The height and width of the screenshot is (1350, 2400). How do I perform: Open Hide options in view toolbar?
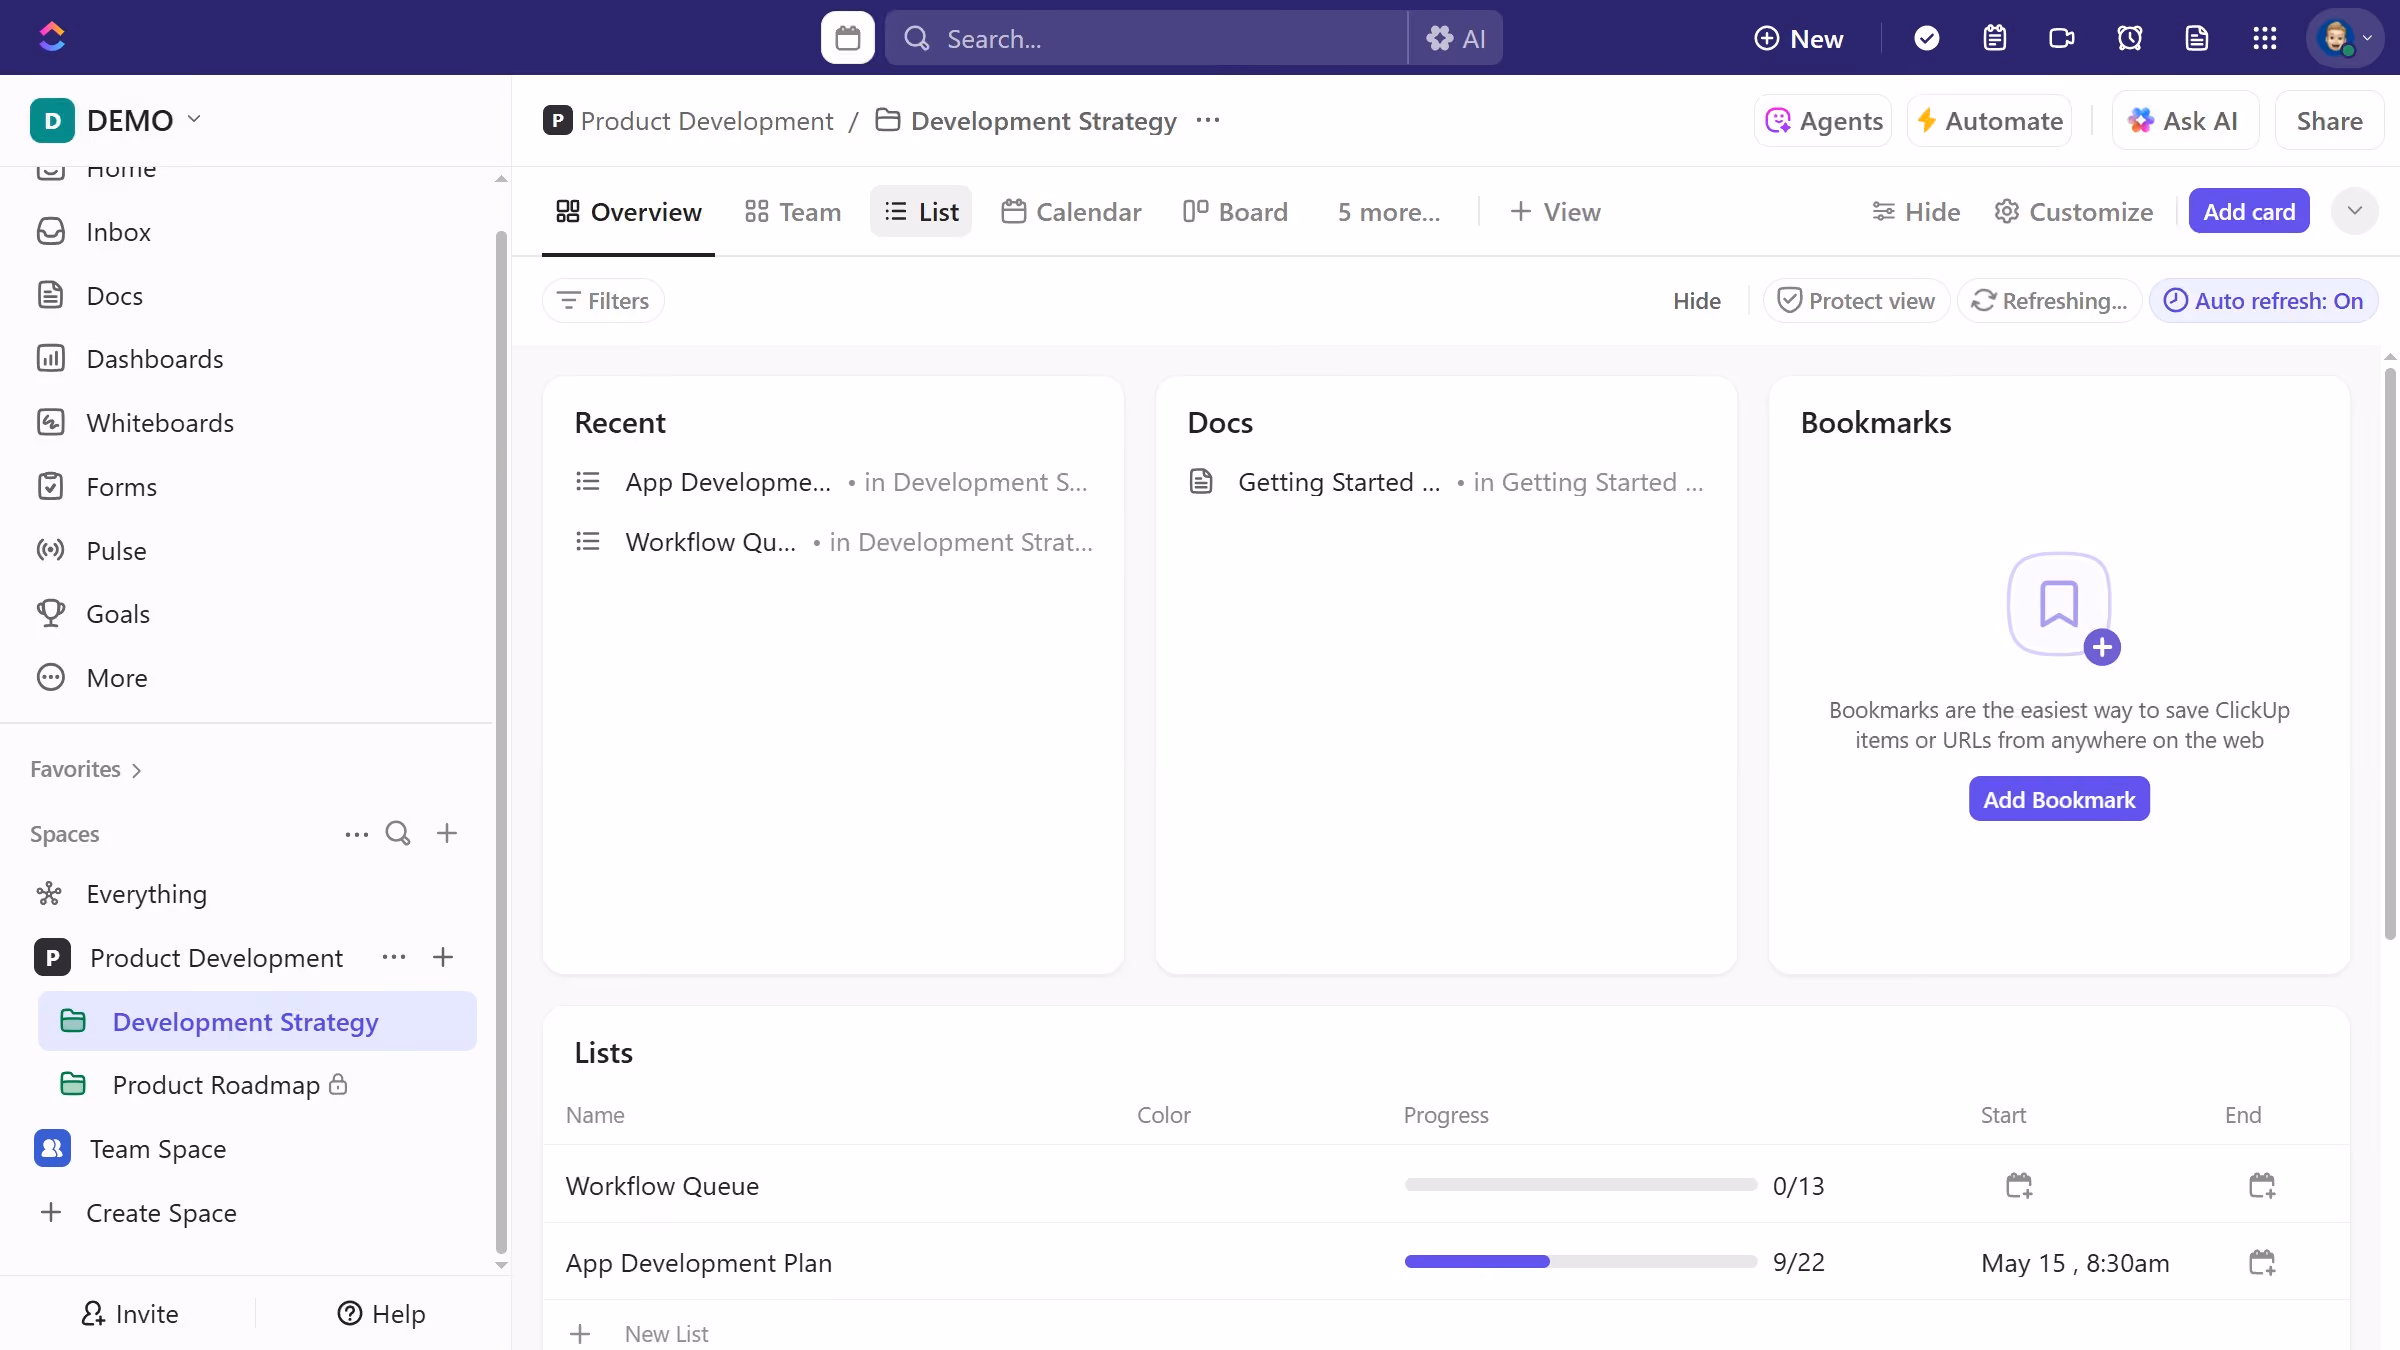1916,212
